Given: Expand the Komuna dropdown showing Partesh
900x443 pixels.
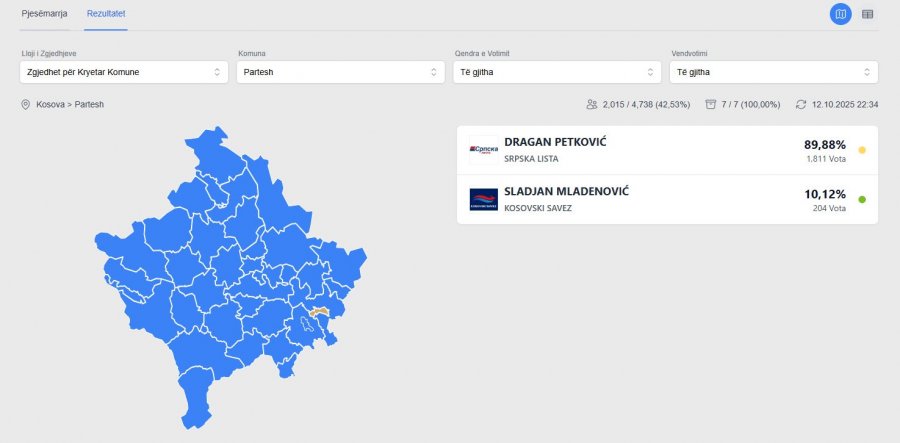Looking at the screenshot, I should 341,72.
